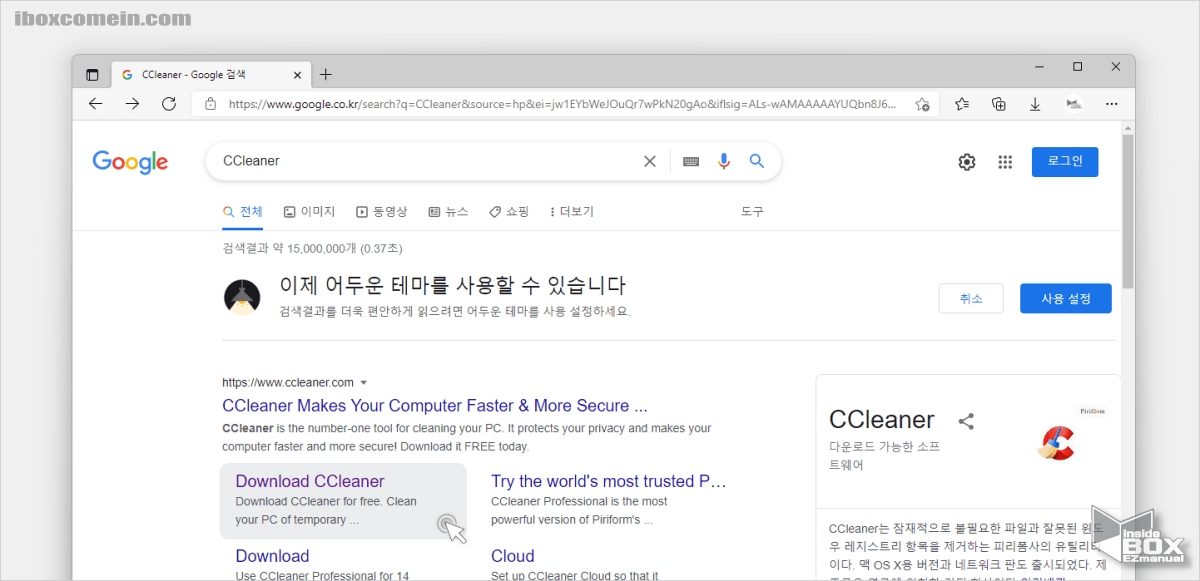Share the CCleaner knowledge panel

[966, 422]
